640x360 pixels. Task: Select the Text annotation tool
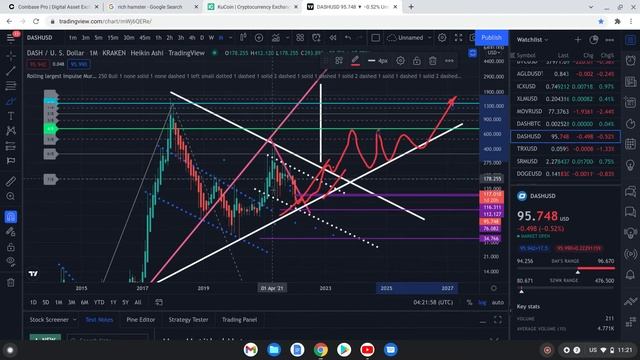pyautogui.click(x=11, y=116)
